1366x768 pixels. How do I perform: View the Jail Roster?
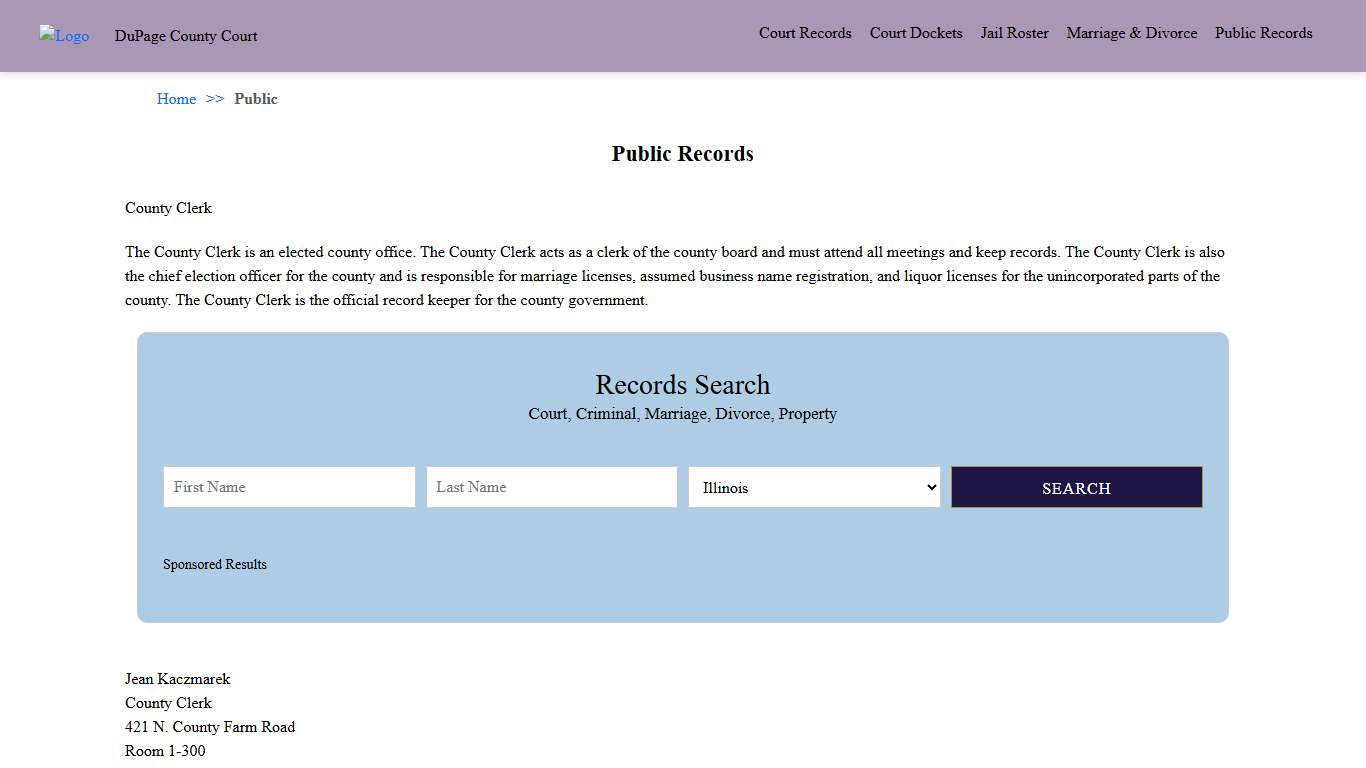tap(1014, 33)
